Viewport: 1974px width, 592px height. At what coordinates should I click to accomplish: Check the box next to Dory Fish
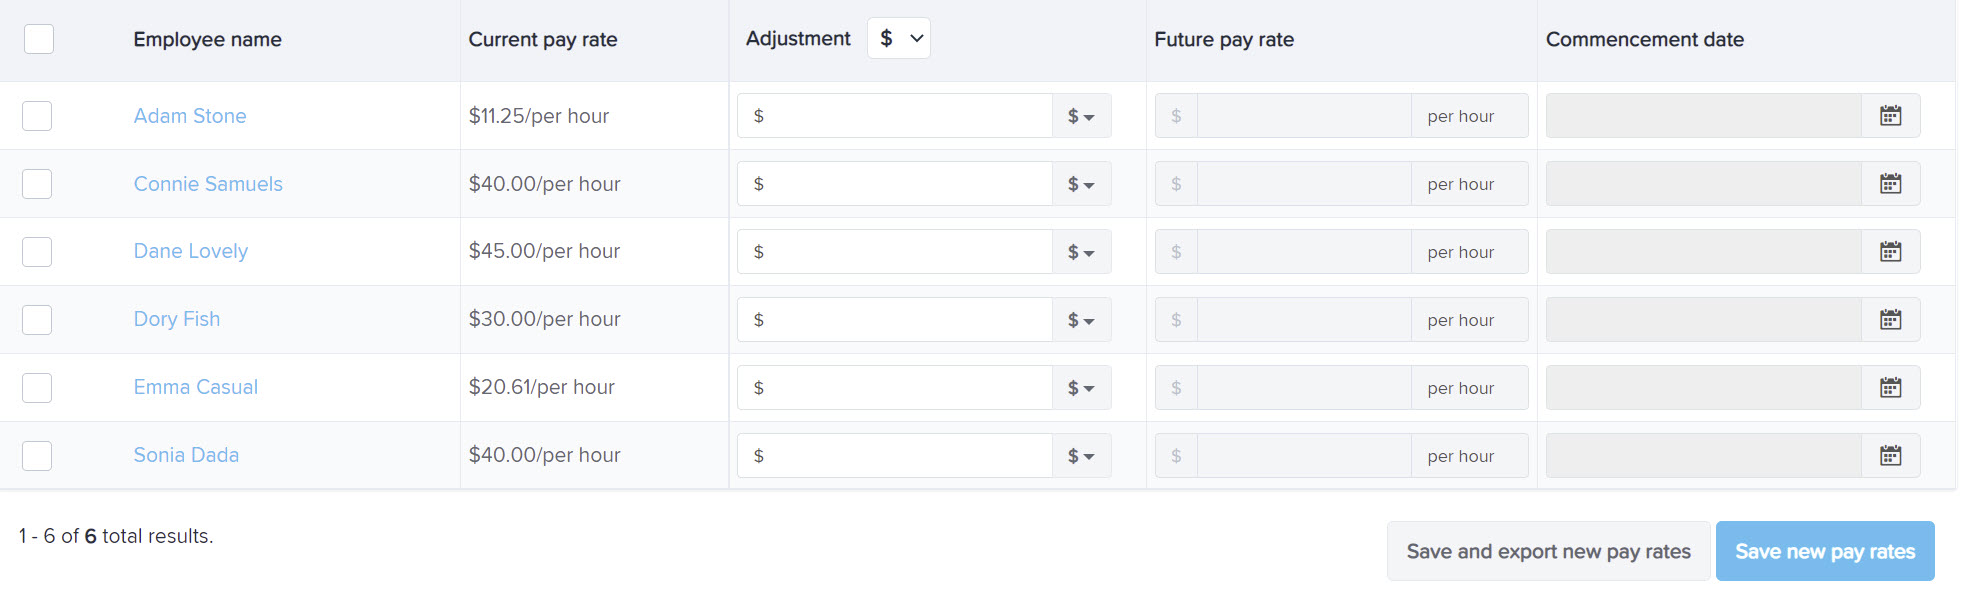pos(37,320)
